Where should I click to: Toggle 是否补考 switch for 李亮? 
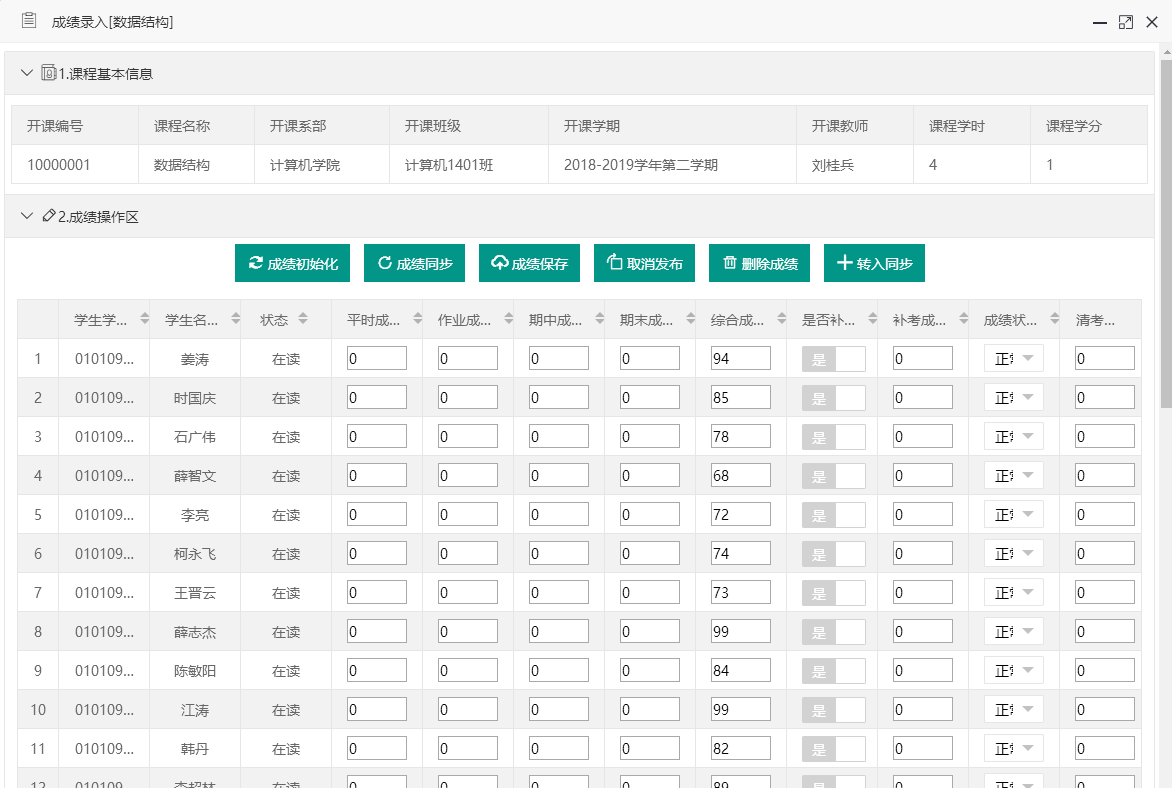tap(833, 514)
